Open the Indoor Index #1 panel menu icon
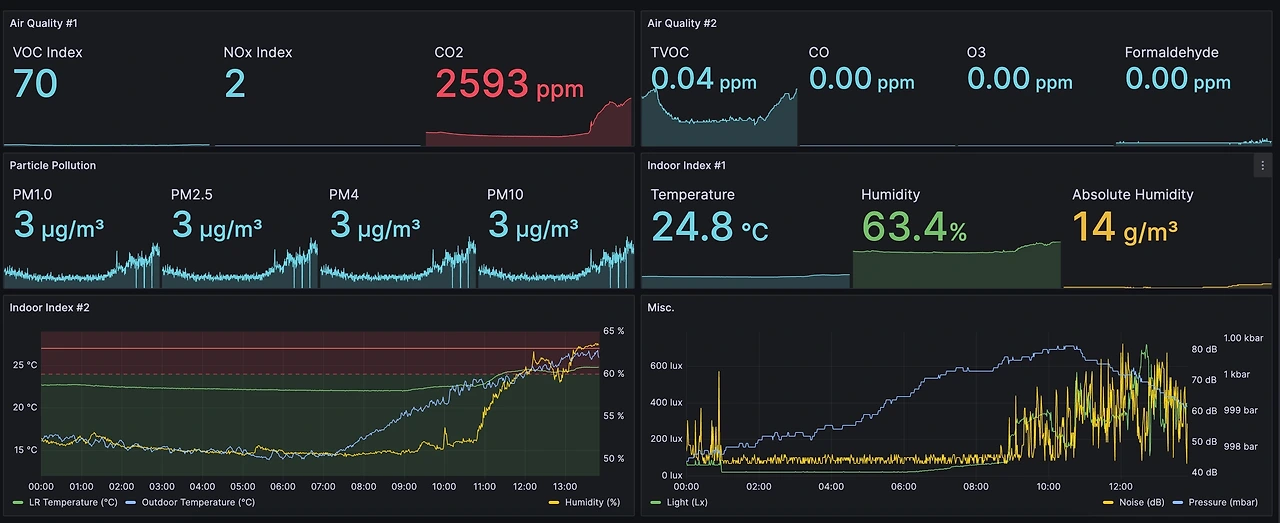 point(1263,165)
